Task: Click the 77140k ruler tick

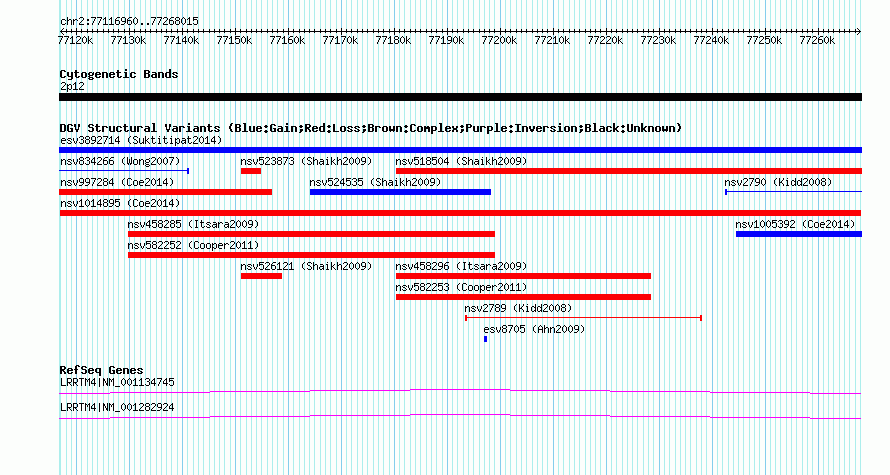Action: pos(181,40)
